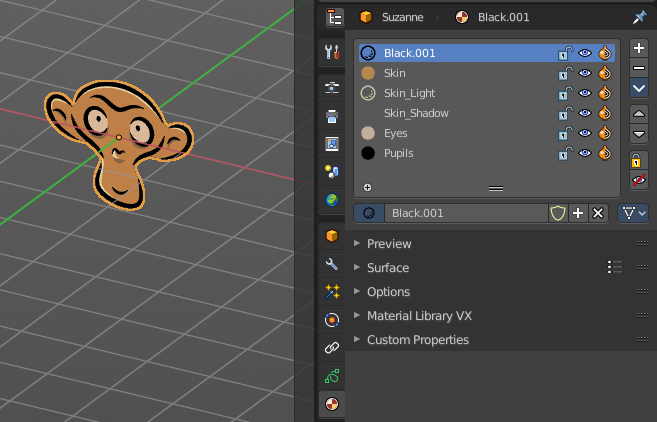Screen dimensions: 657x422
Task: Toggle lock on Skin_Shadow material
Action: pos(565,113)
